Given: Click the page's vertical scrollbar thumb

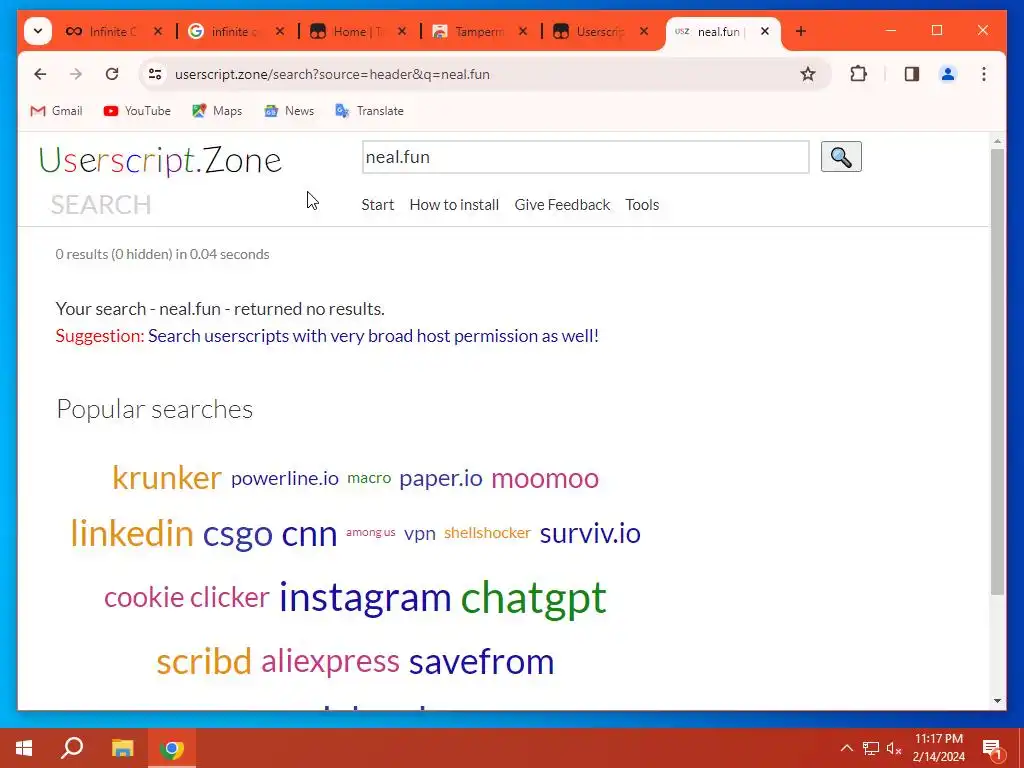Looking at the screenshot, I should tap(997, 371).
